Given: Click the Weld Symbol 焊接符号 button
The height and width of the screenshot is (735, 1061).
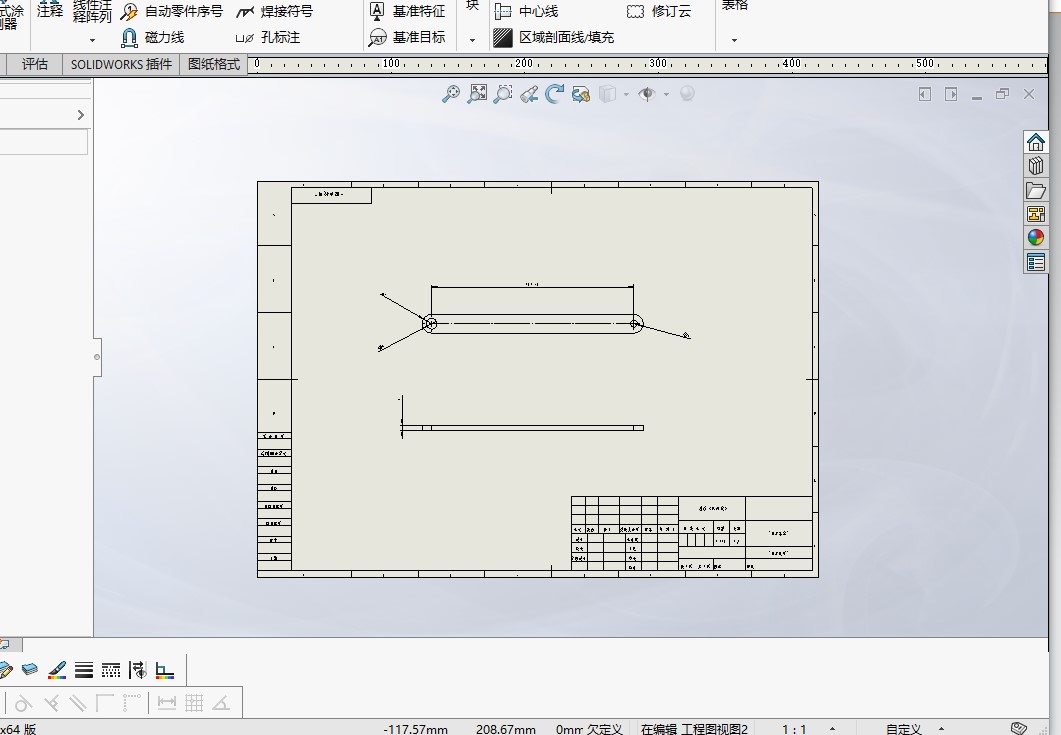Looking at the screenshot, I should pos(275,12).
